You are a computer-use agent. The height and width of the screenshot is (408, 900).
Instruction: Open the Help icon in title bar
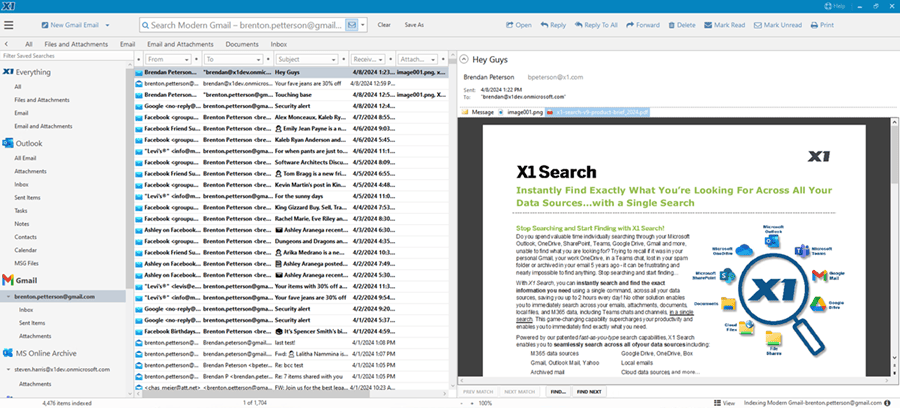(837, 6)
